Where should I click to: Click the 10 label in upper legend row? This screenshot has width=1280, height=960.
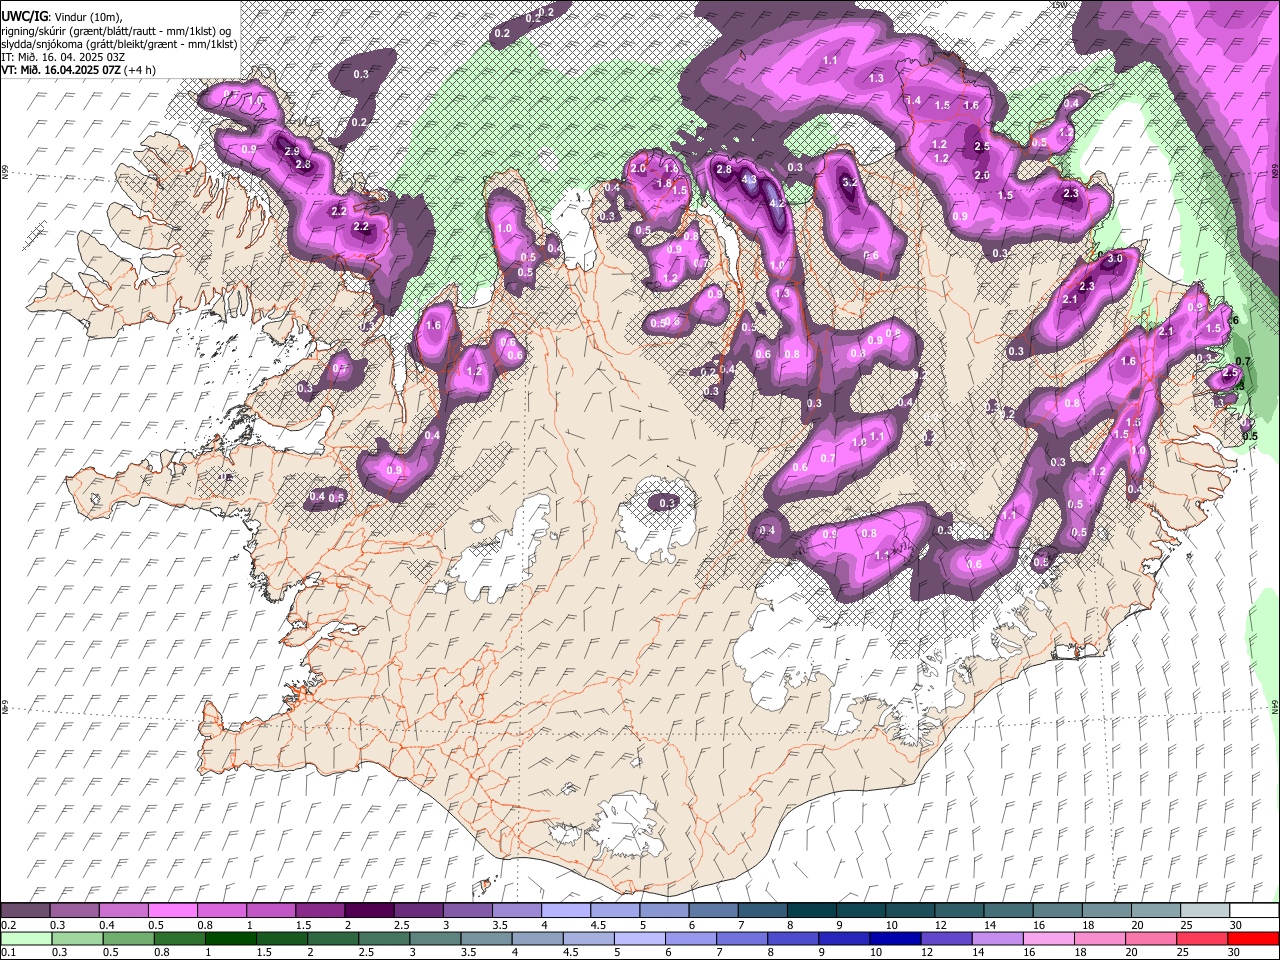891,925
